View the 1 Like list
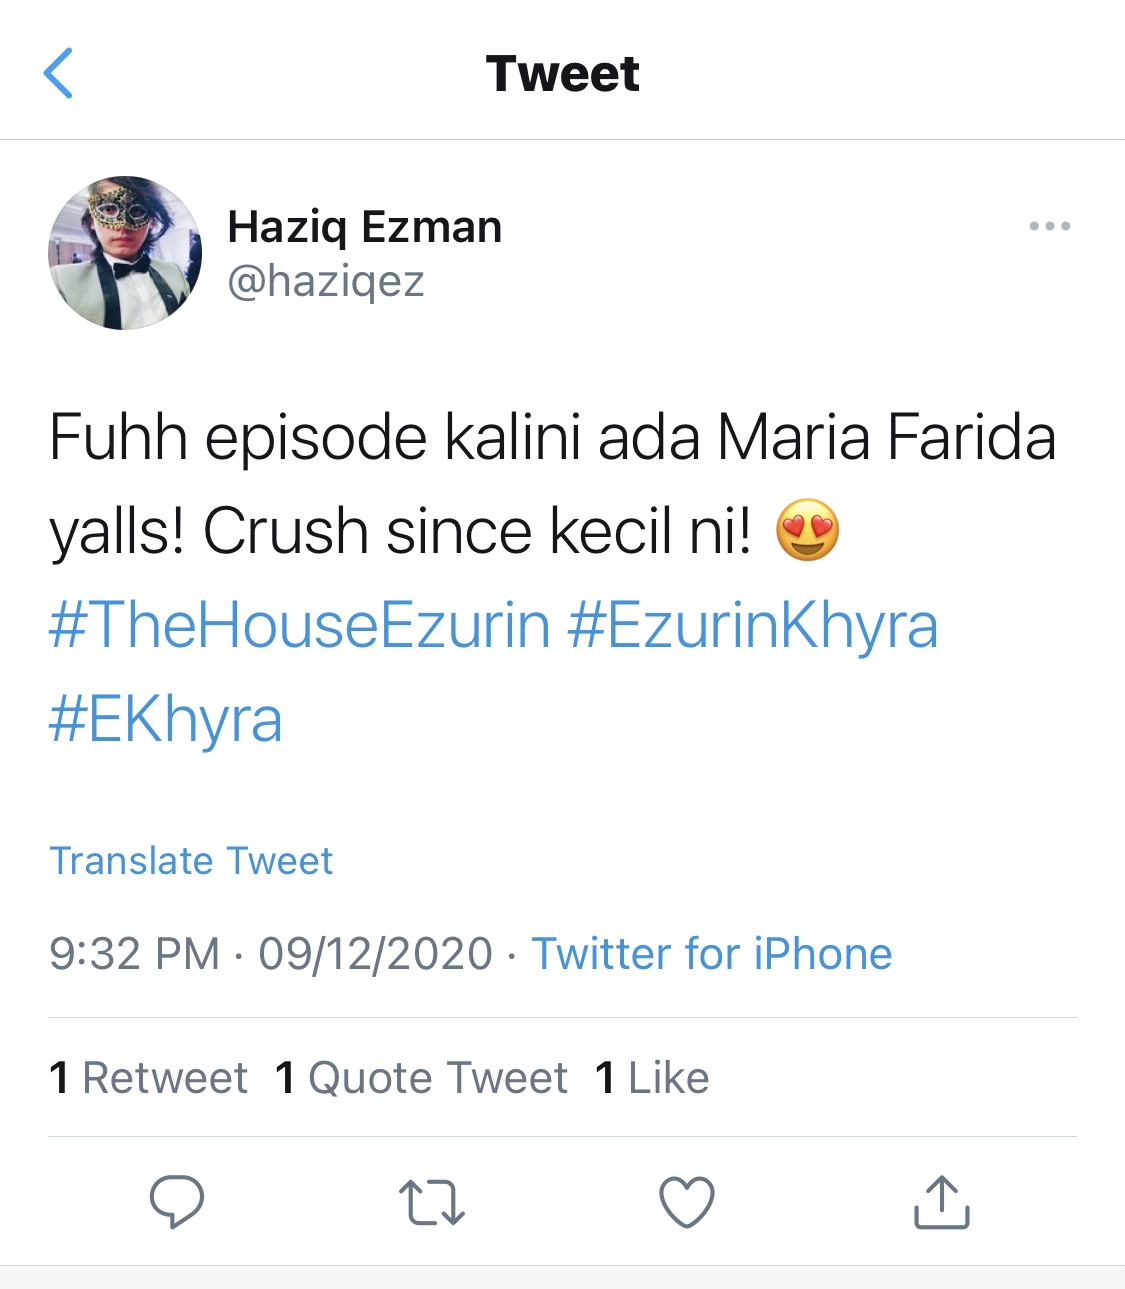The width and height of the screenshot is (1125, 1289). pyautogui.click(x=652, y=1078)
